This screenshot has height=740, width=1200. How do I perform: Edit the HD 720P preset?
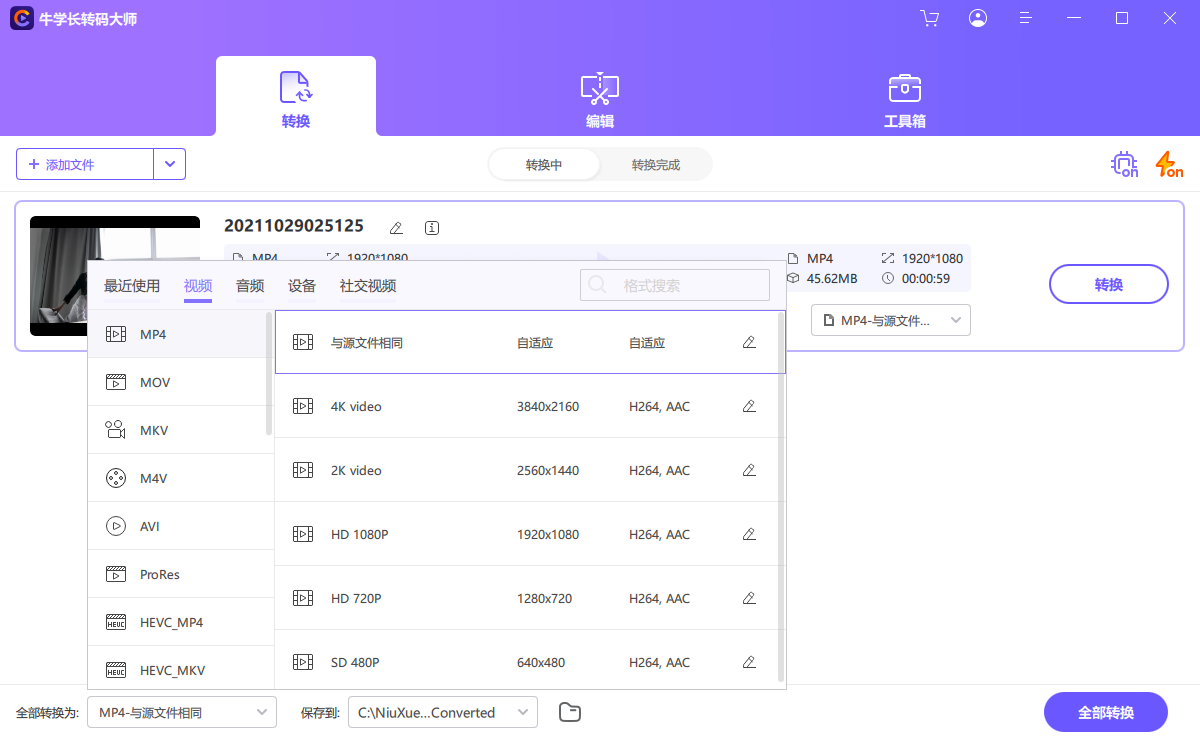point(749,598)
